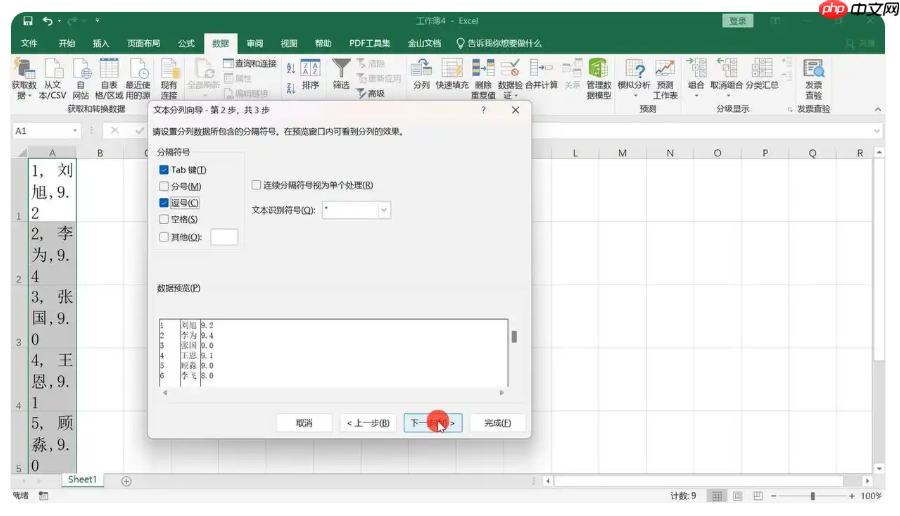
Task: Click From Web (自网站) icon
Action: tap(81, 79)
